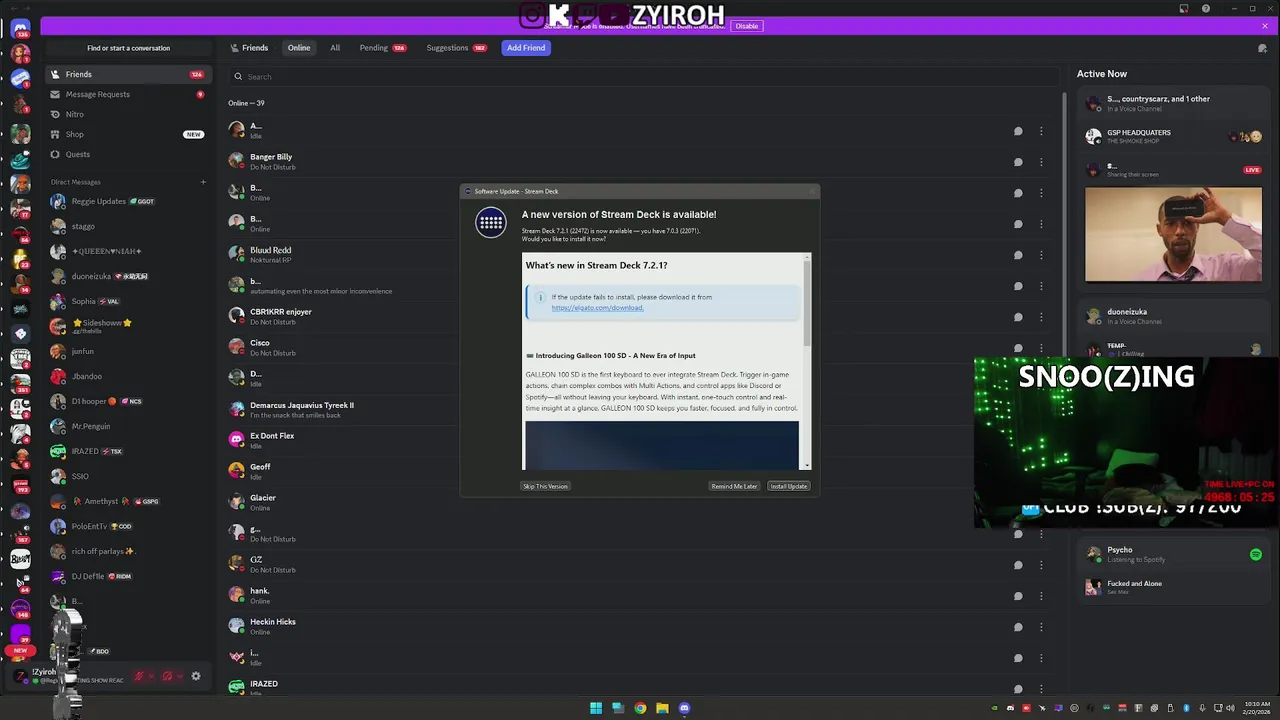The width and height of the screenshot is (1280, 720).
Task: Open Friends in the DM sidebar
Action: [128, 74]
